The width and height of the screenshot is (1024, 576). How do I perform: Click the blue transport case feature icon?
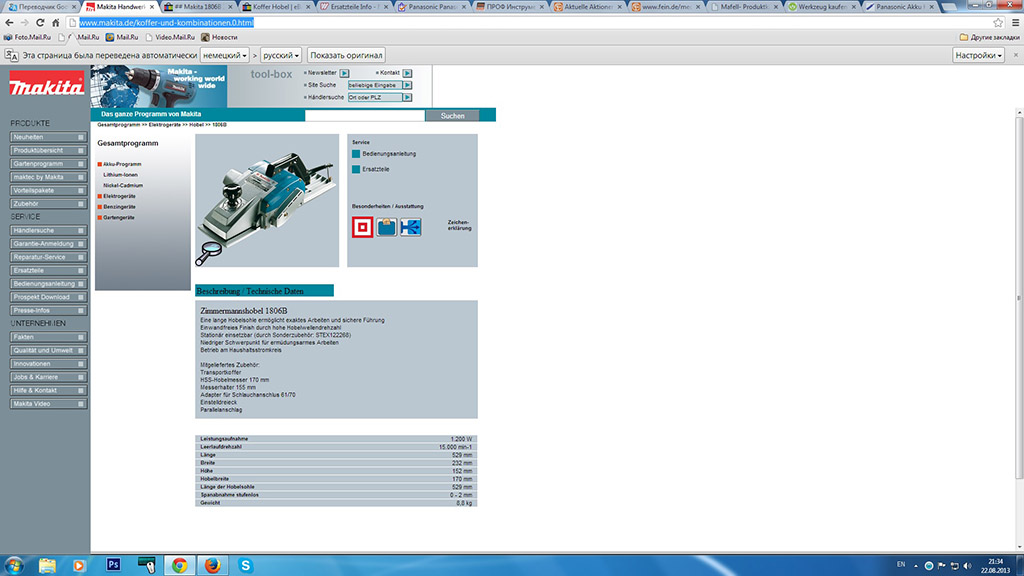pyautogui.click(x=387, y=227)
